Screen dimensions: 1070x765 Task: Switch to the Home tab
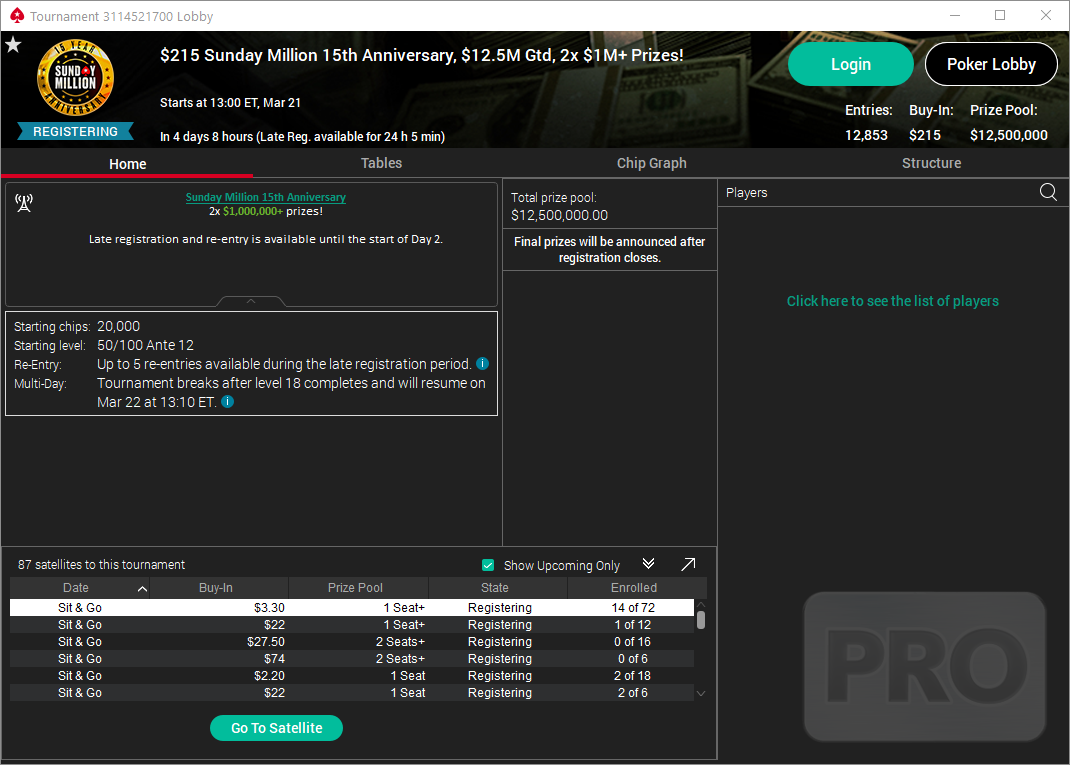(x=128, y=164)
